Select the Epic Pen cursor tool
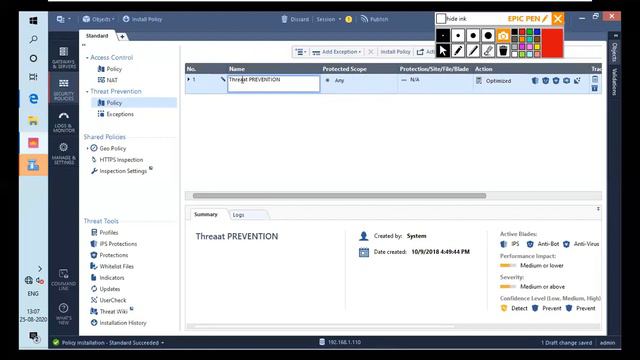The width and height of the screenshot is (640, 360). 443,51
